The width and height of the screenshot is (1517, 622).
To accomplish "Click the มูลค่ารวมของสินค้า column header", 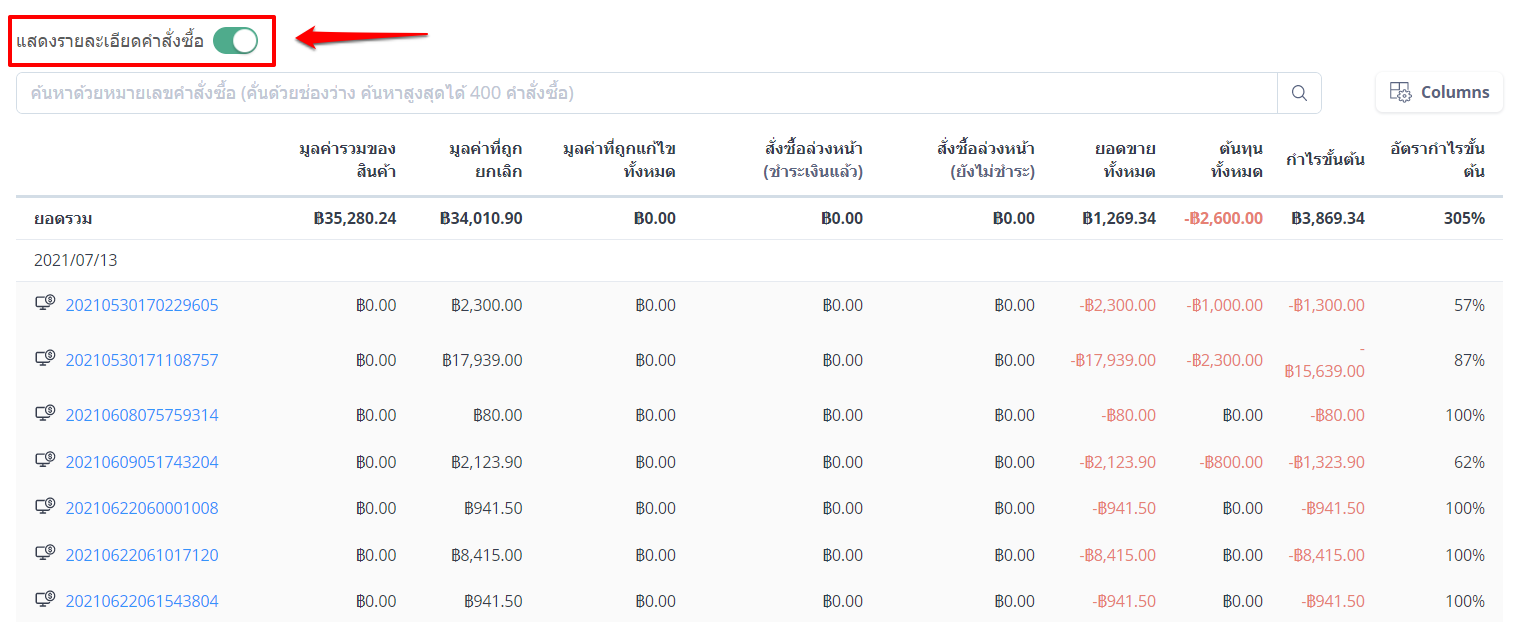I will [x=348, y=160].
